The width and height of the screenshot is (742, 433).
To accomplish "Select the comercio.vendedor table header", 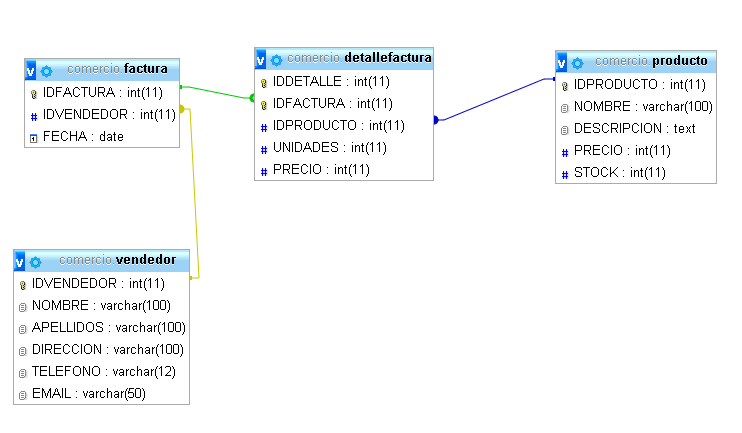I will [x=117, y=260].
